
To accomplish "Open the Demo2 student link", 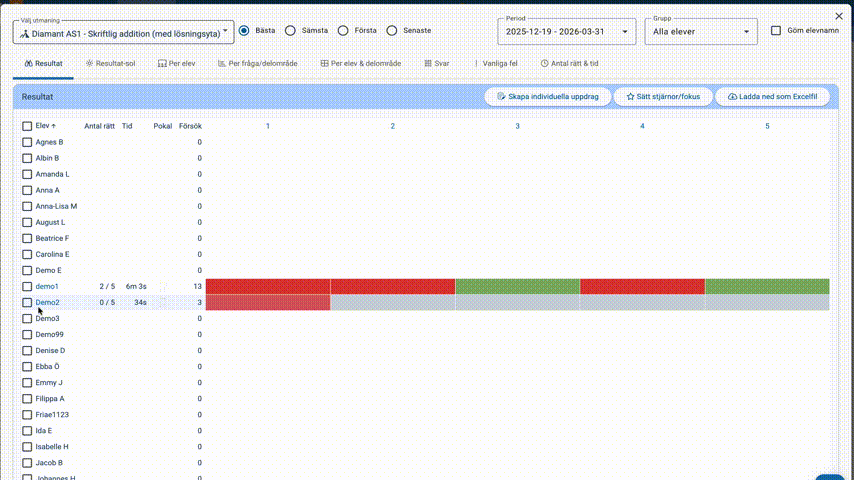I will pos(47,302).
